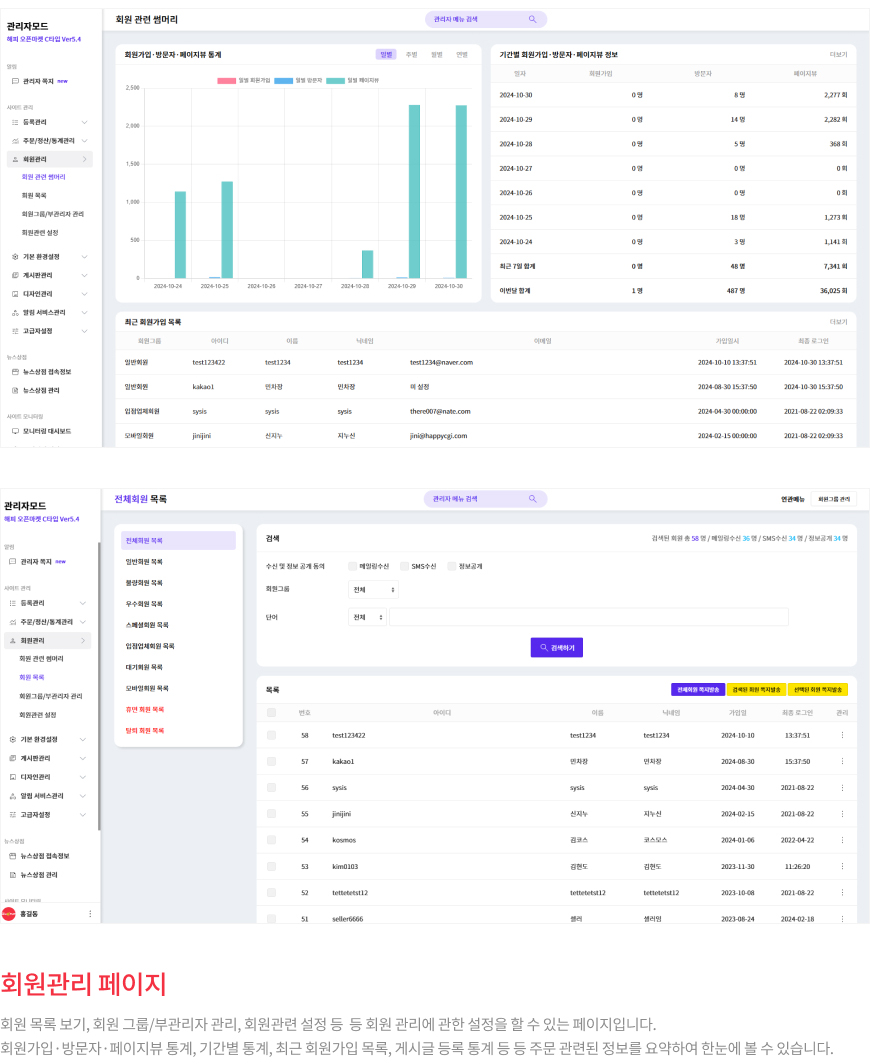Switch the chart to the 주별 tab

411,54
